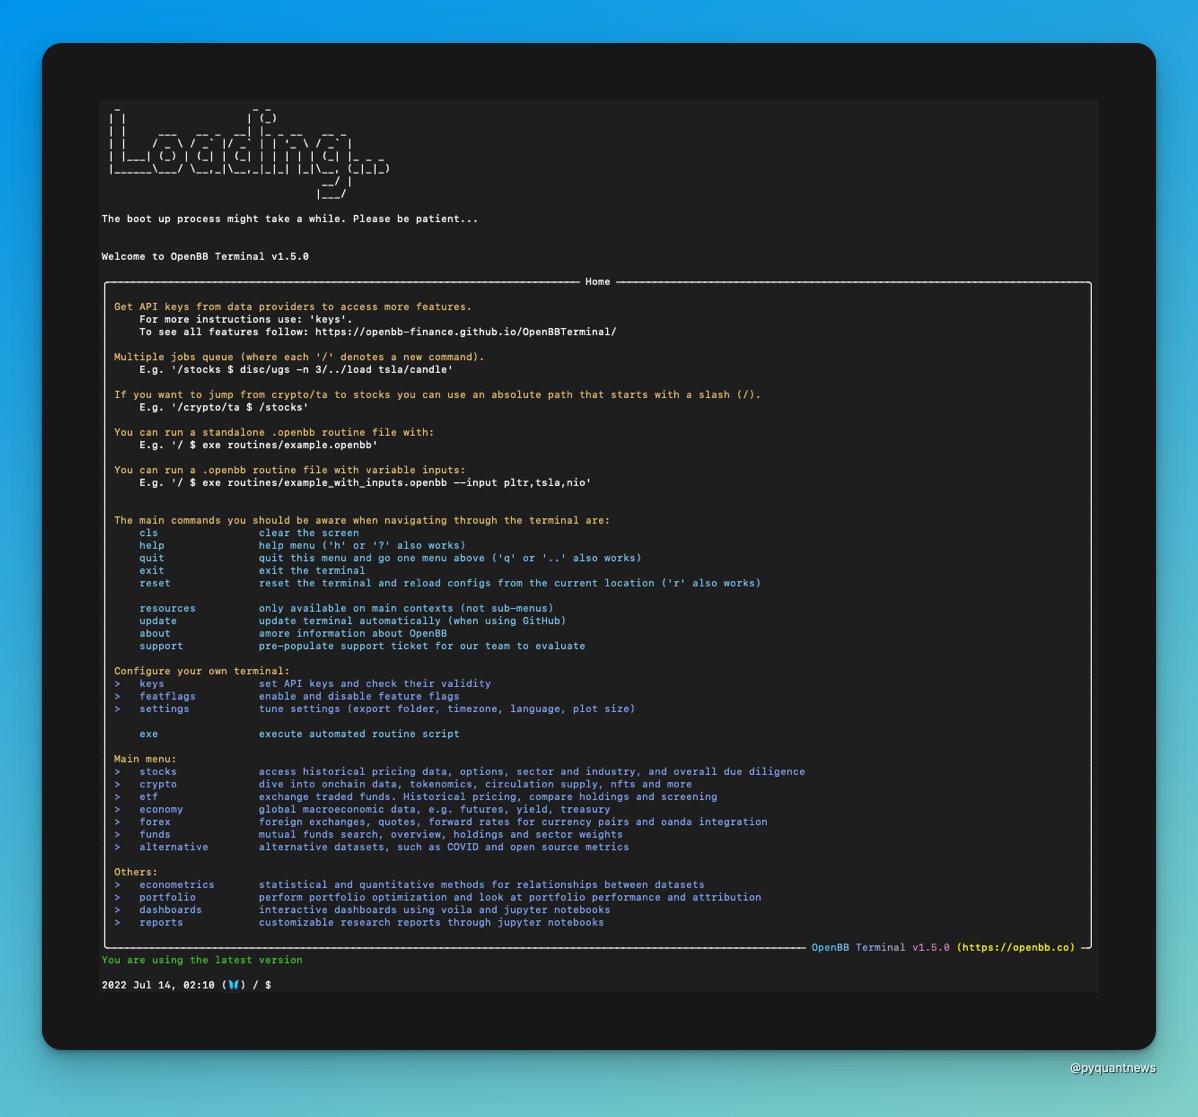Viewport: 1198px width, 1117px height.
Task: Open the crypto menu
Action: coord(157,784)
